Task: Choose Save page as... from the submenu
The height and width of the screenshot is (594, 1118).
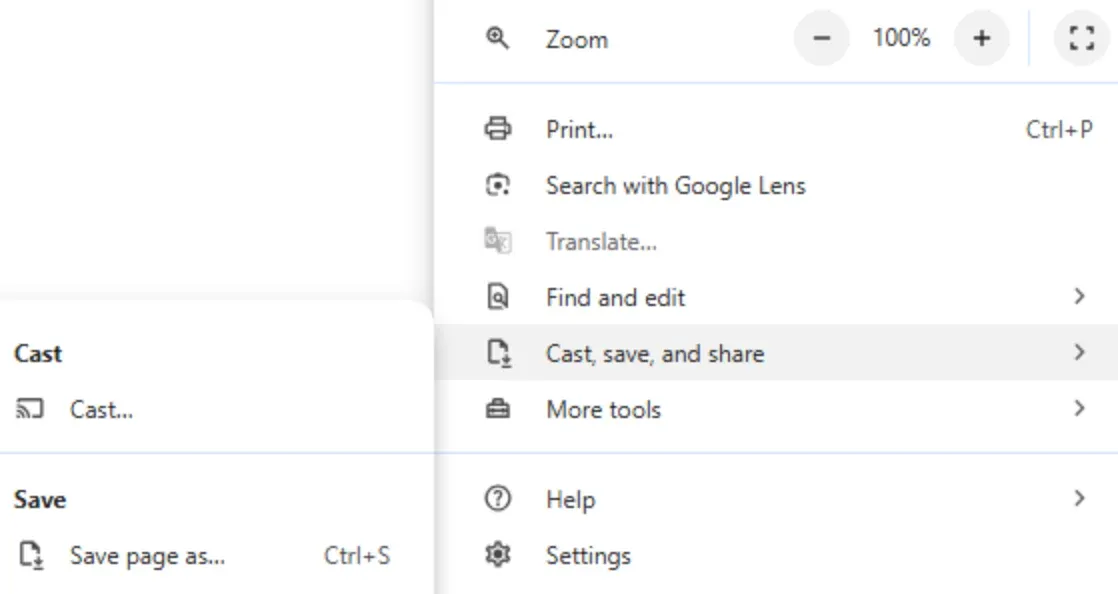Action: (x=147, y=556)
